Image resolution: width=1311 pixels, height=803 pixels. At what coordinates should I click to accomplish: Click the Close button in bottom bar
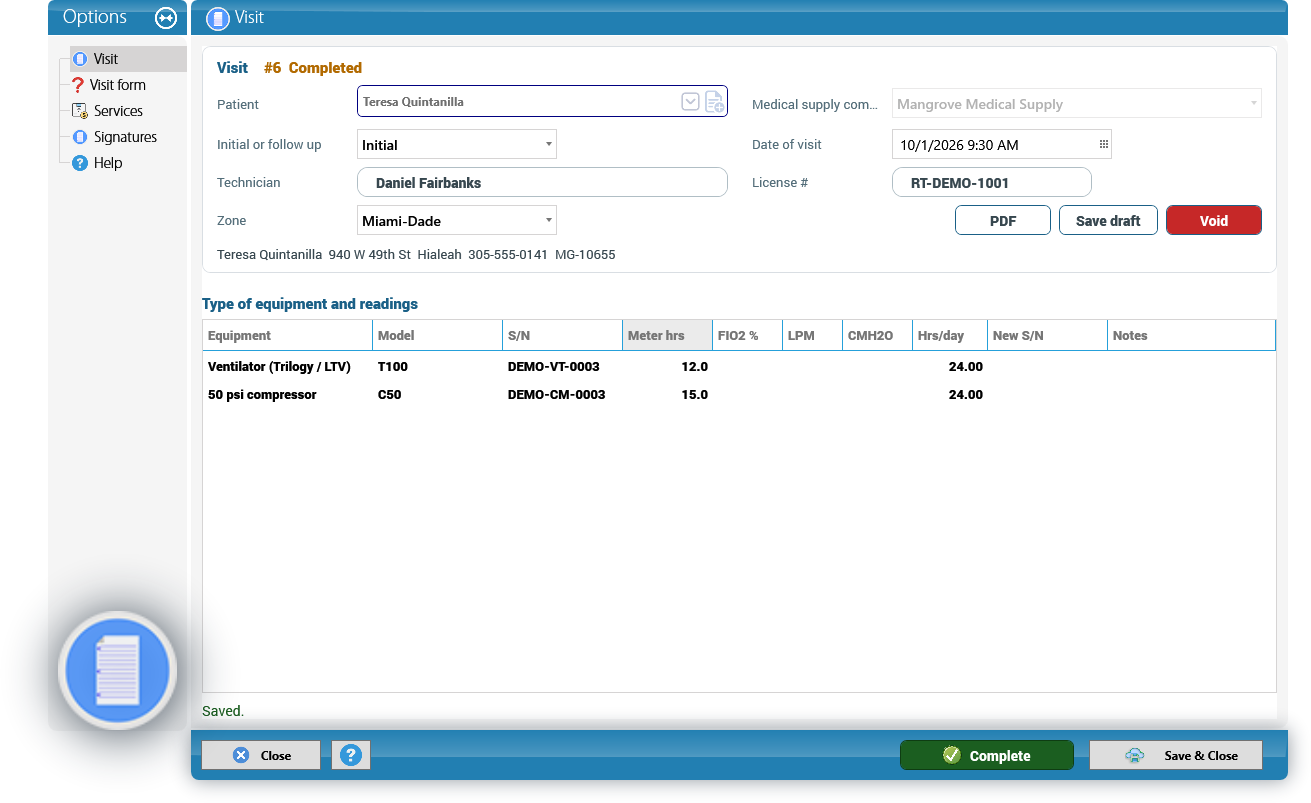coord(261,756)
